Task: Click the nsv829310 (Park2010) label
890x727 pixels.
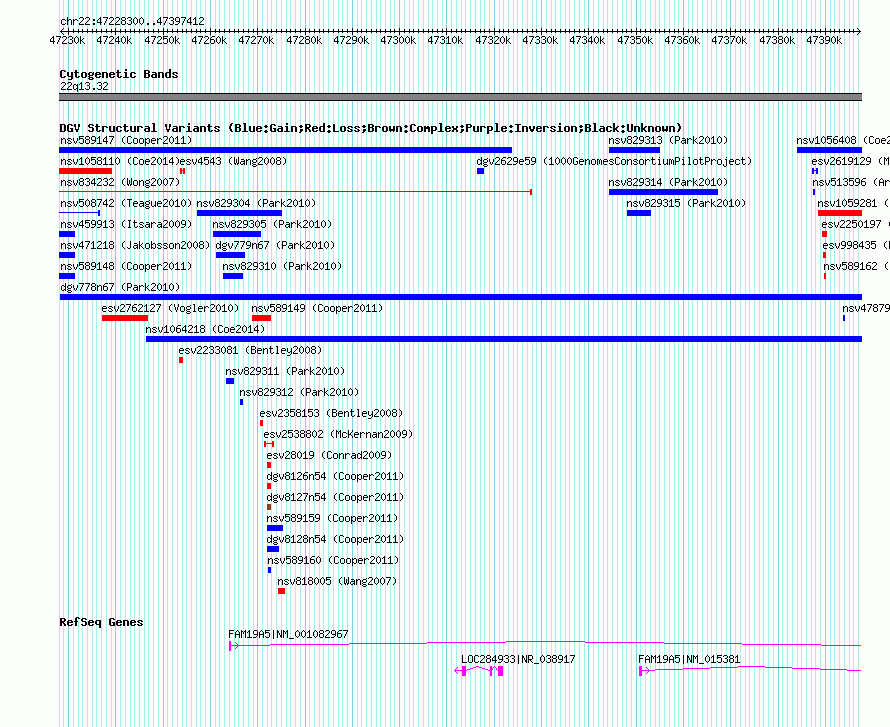Action: point(282,266)
